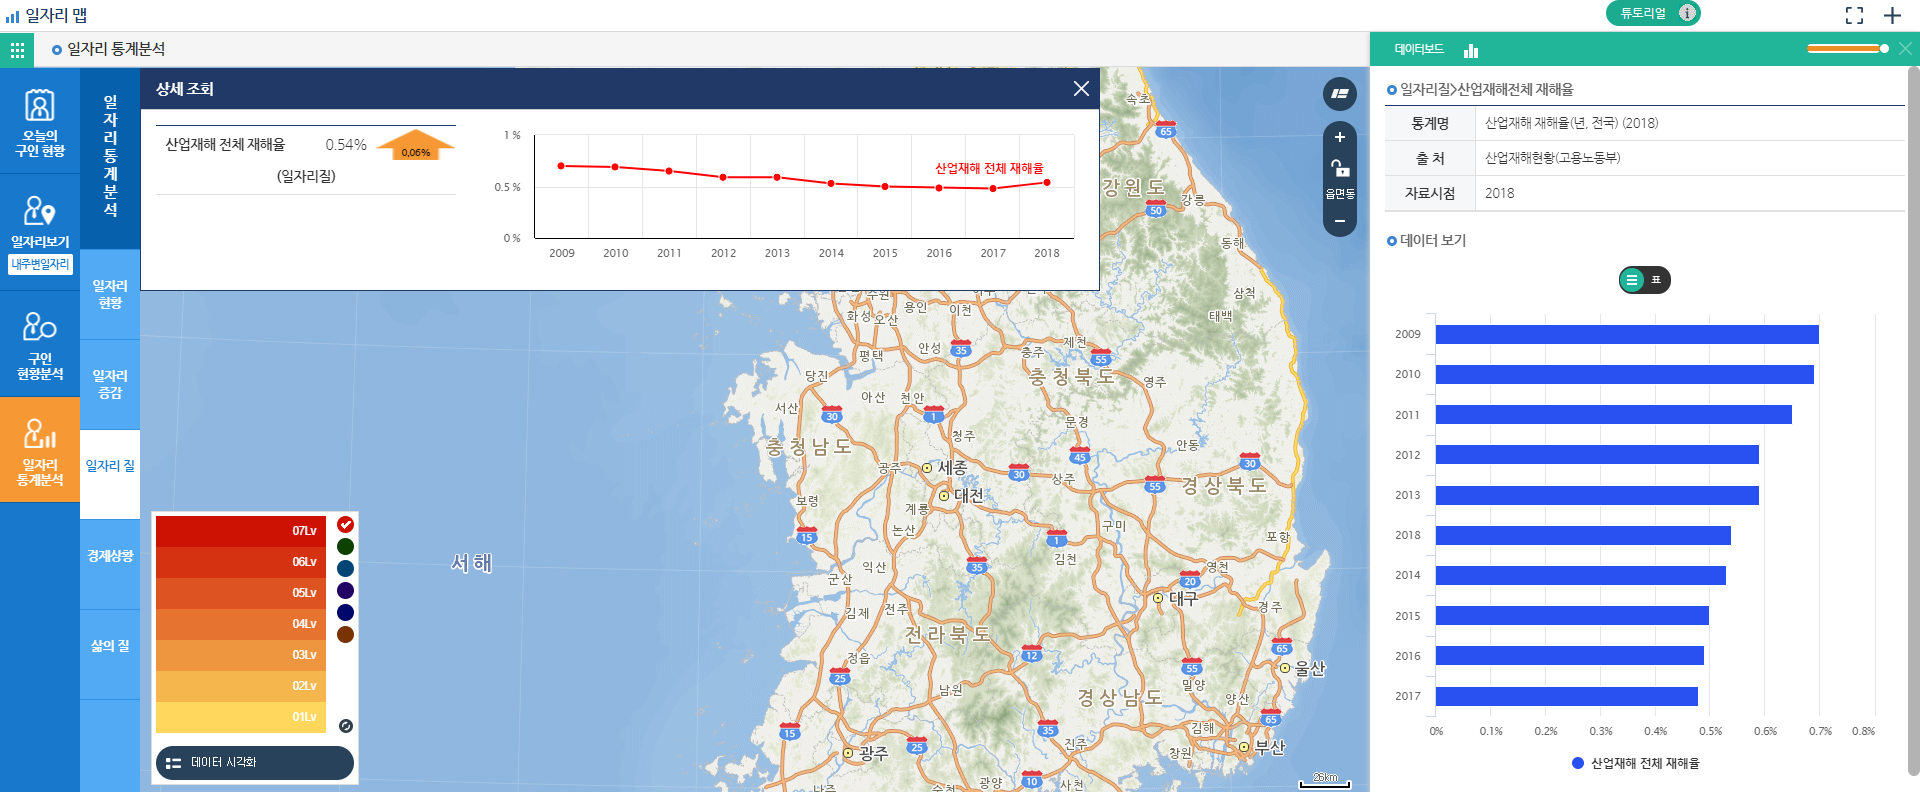The height and width of the screenshot is (792, 1920).
Task: Enter fullscreen mode using the brackets icon
Action: pyautogui.click(x=1854, y=15)
